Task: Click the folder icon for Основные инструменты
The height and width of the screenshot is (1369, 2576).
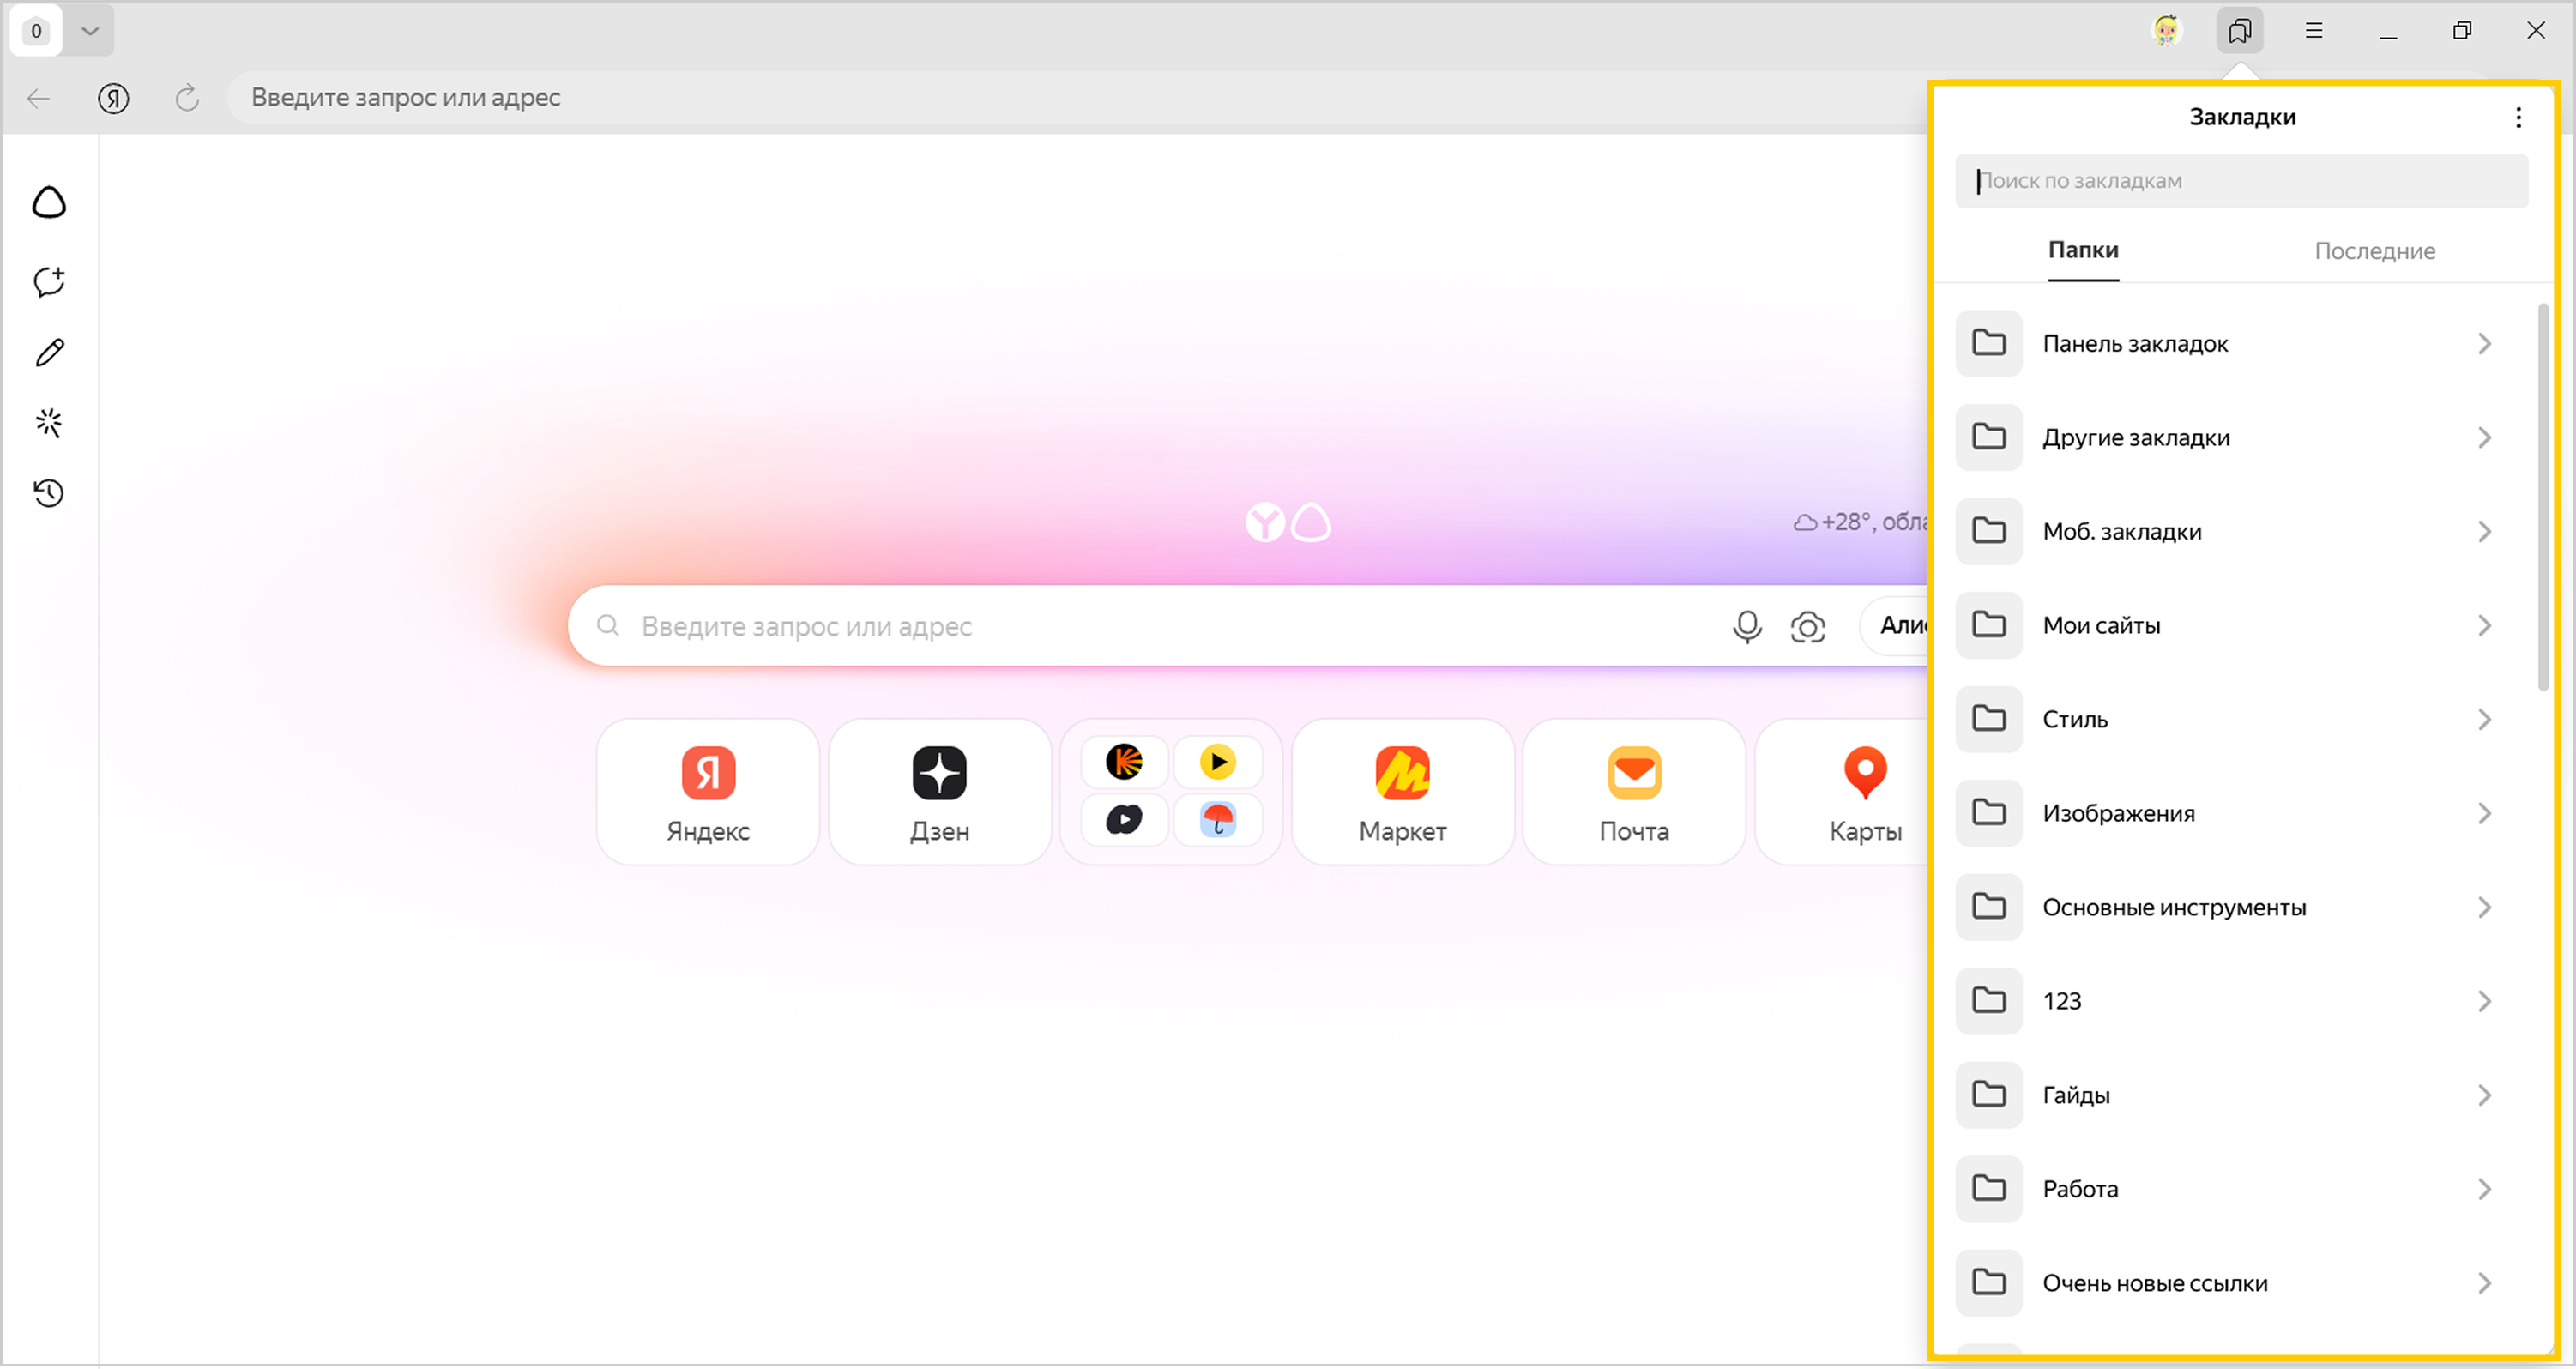Action: 1989,908
